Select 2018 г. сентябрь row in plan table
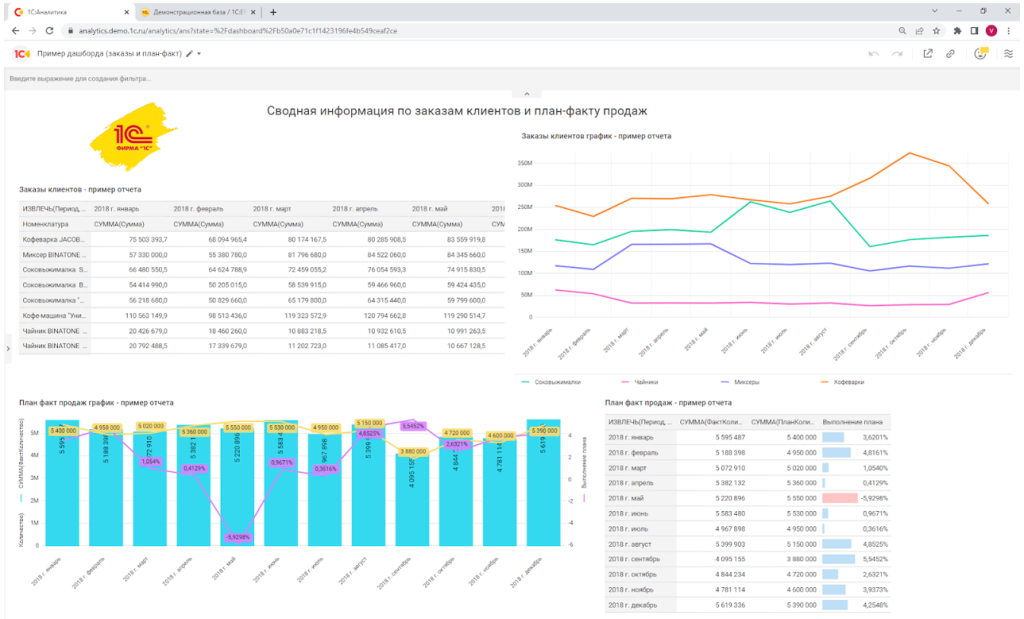Viewport: 1024px width, 619px height. click(748, 559)
